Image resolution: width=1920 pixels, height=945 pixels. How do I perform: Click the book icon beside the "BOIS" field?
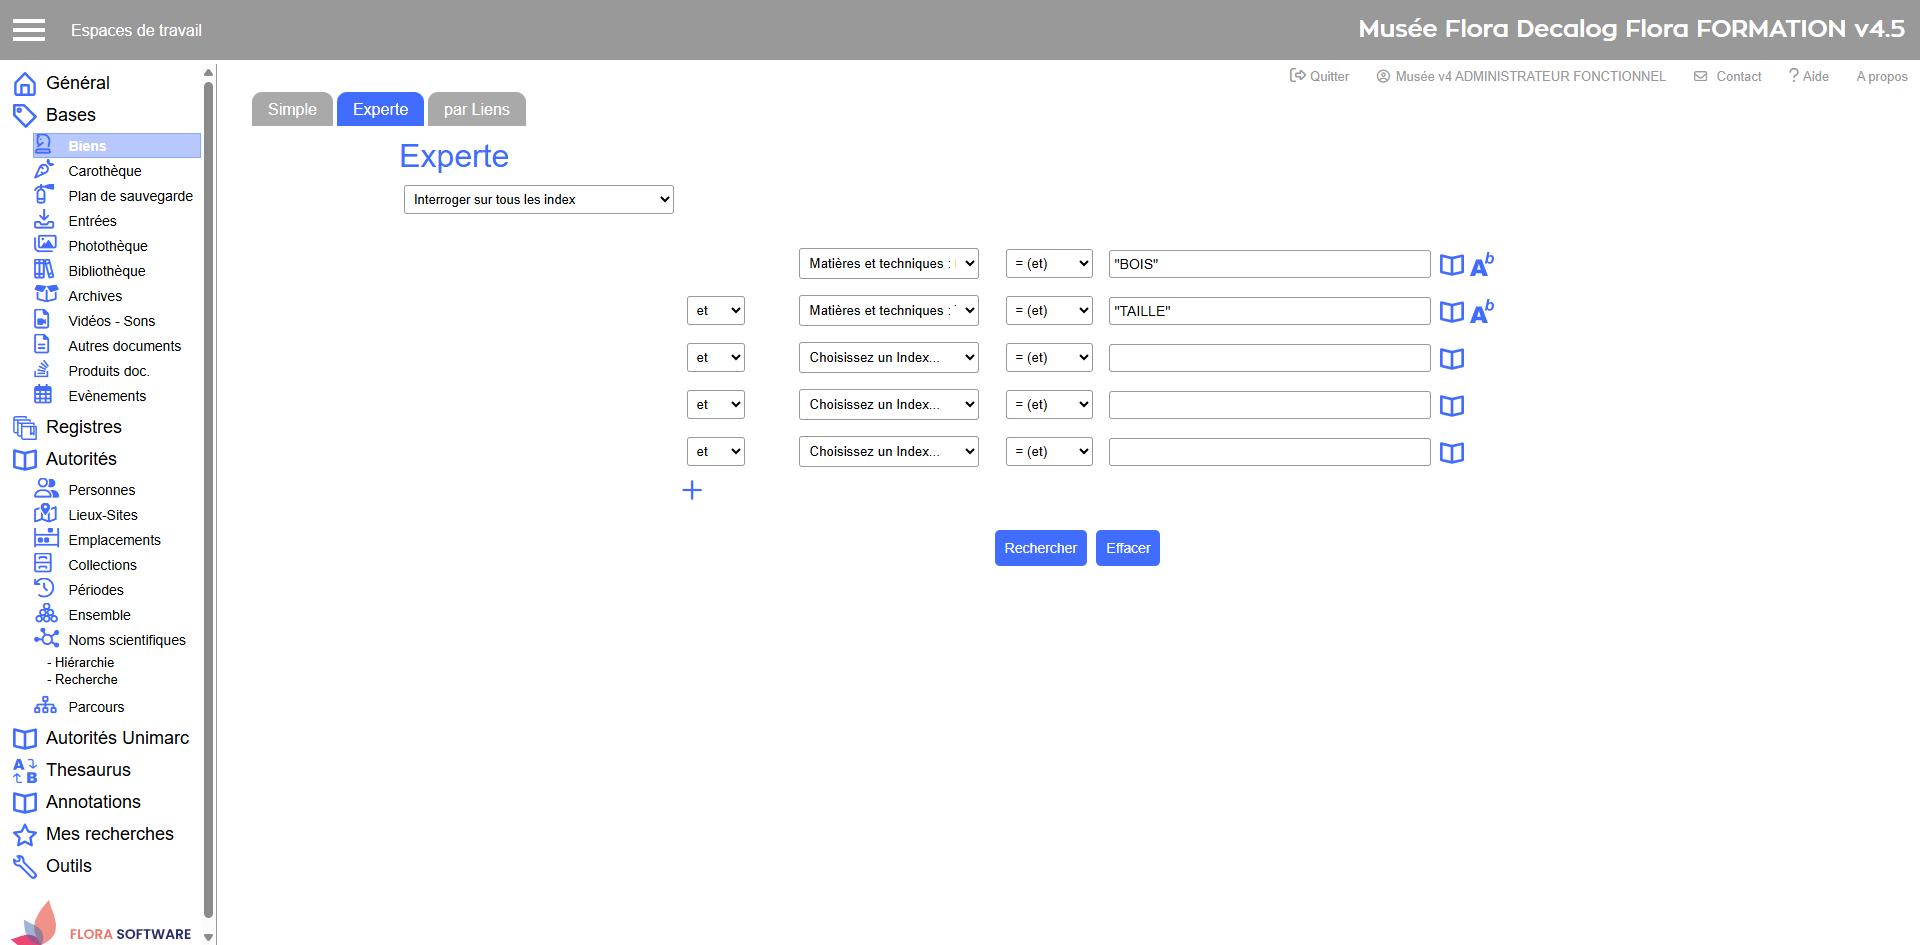pos(1451,265)
